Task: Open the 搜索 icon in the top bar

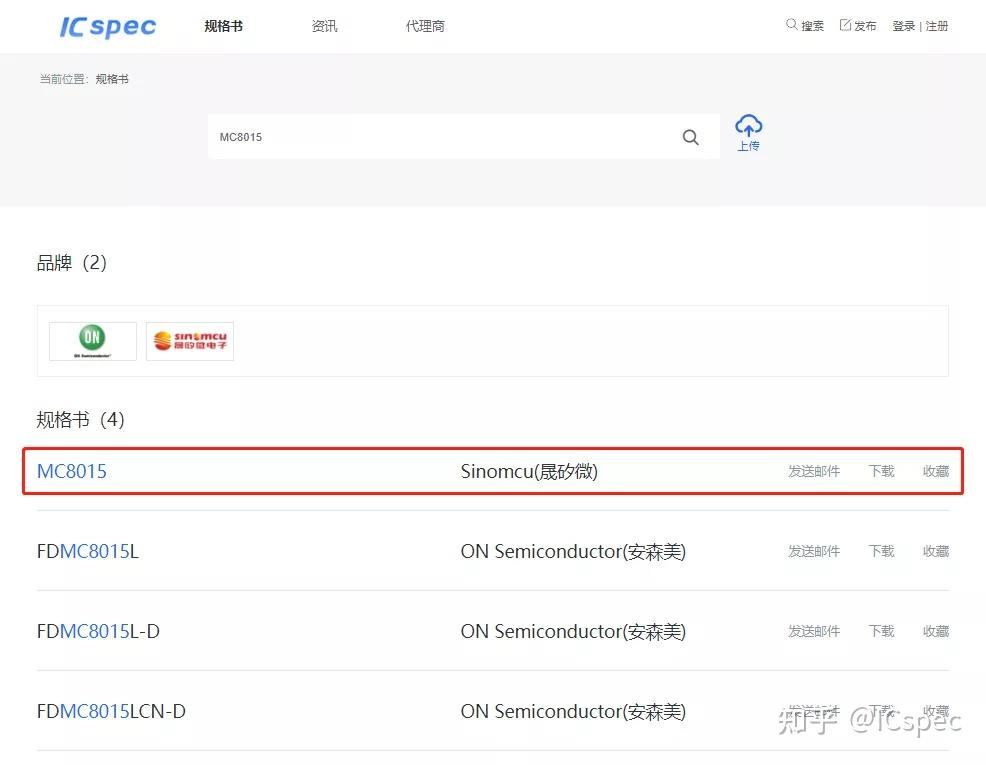Action: (x=805, y=25)
